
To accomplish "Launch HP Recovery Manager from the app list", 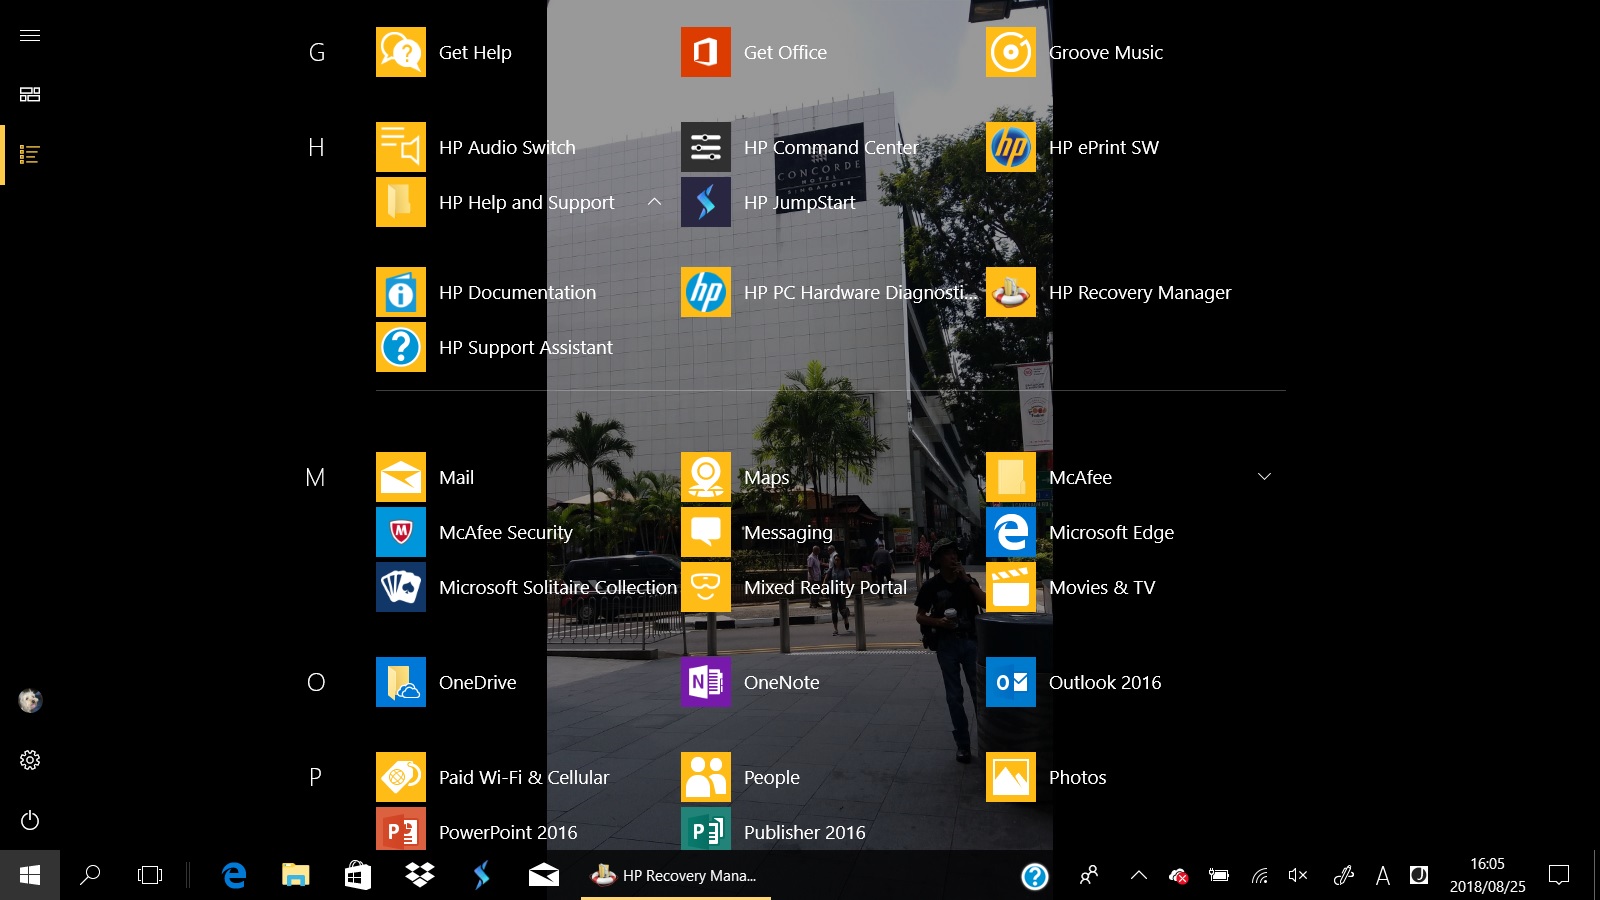I will [x=1011, y=292].
